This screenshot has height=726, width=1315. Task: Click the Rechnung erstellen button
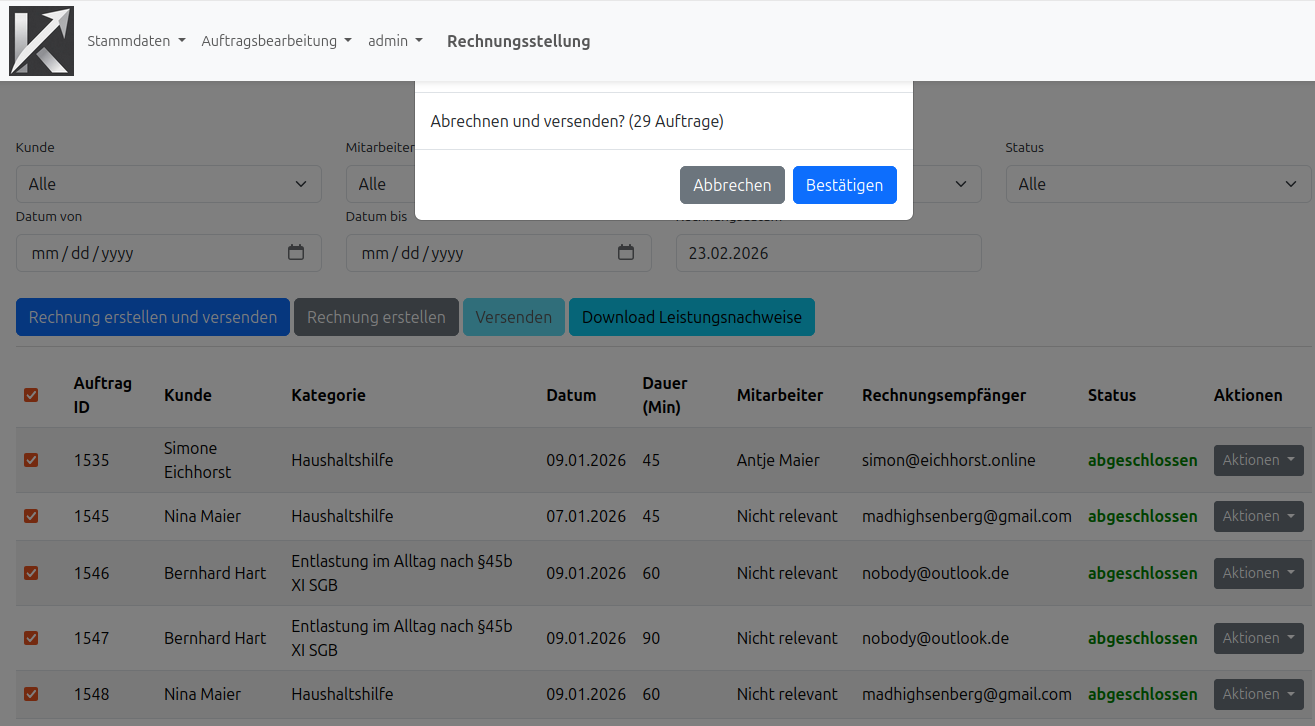(x=376, y=317)
